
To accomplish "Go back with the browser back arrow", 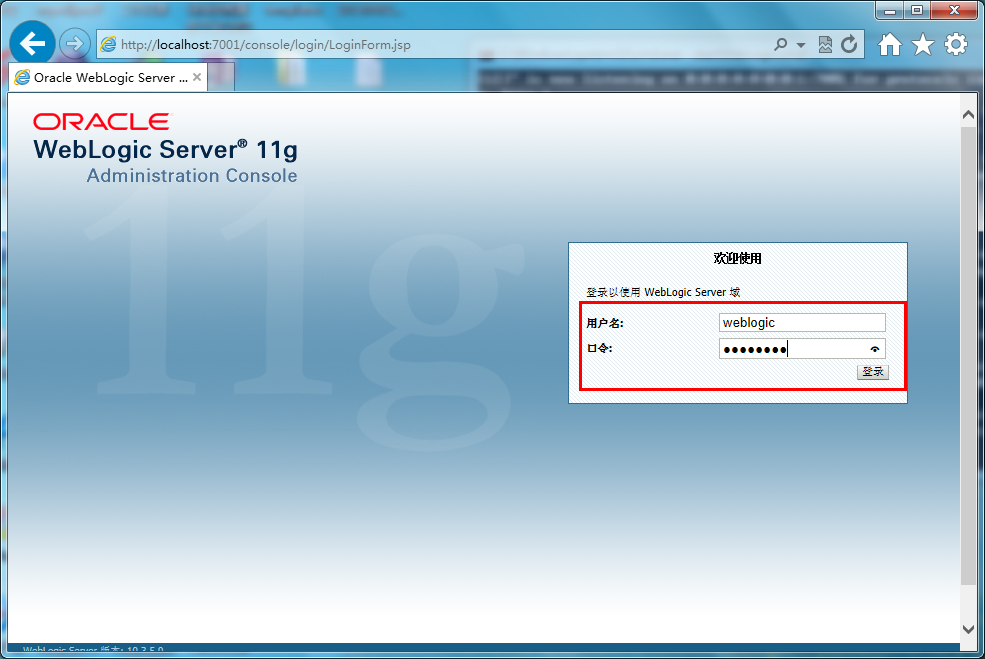I will 32,43.
